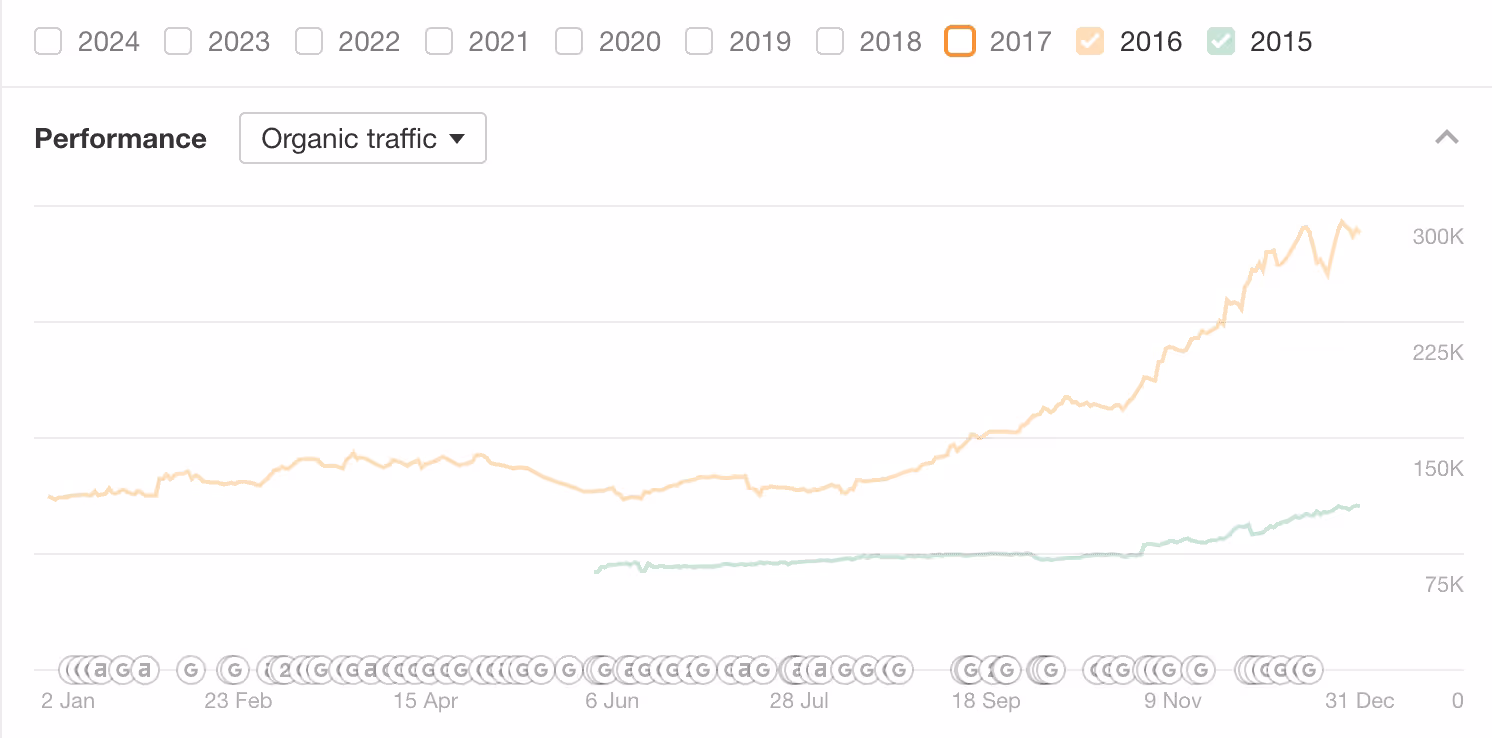Click the 2019 year label
1492x738 pixels.
point(760,42)
